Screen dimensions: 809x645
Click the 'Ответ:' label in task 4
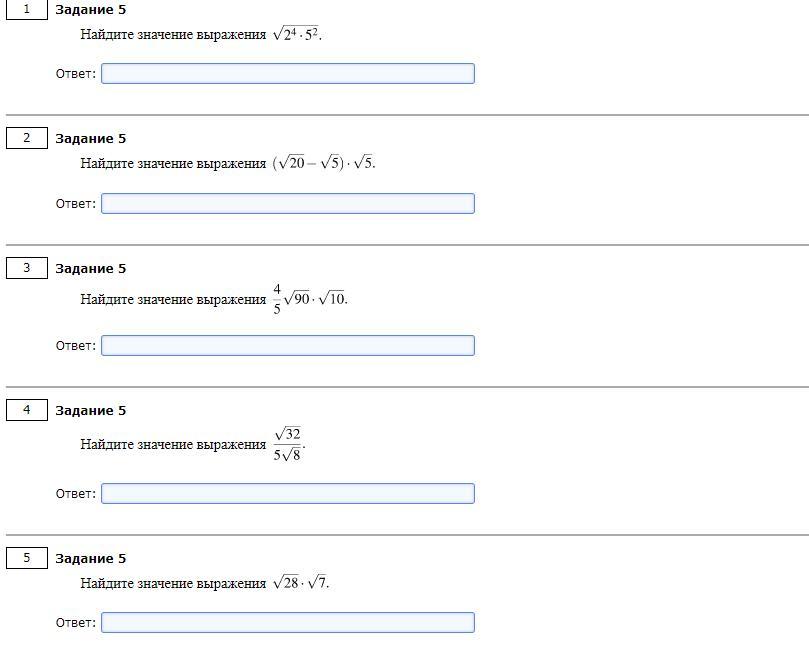point(76,494)
